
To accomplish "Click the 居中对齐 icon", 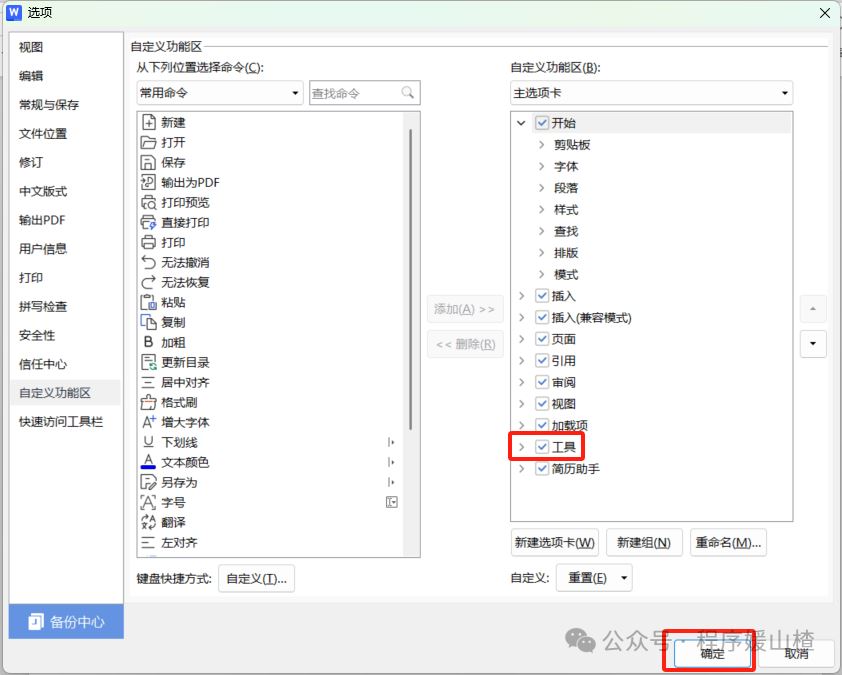I will (148, 382).
